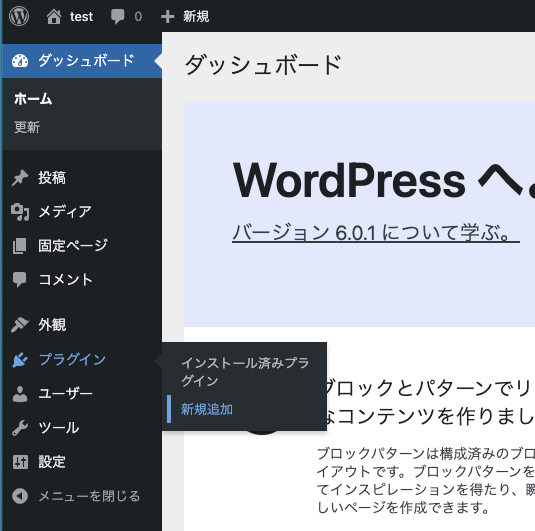Click the comments bubble icon in admin bar
This screenshot has height=531, width=535.
(118, 16)
